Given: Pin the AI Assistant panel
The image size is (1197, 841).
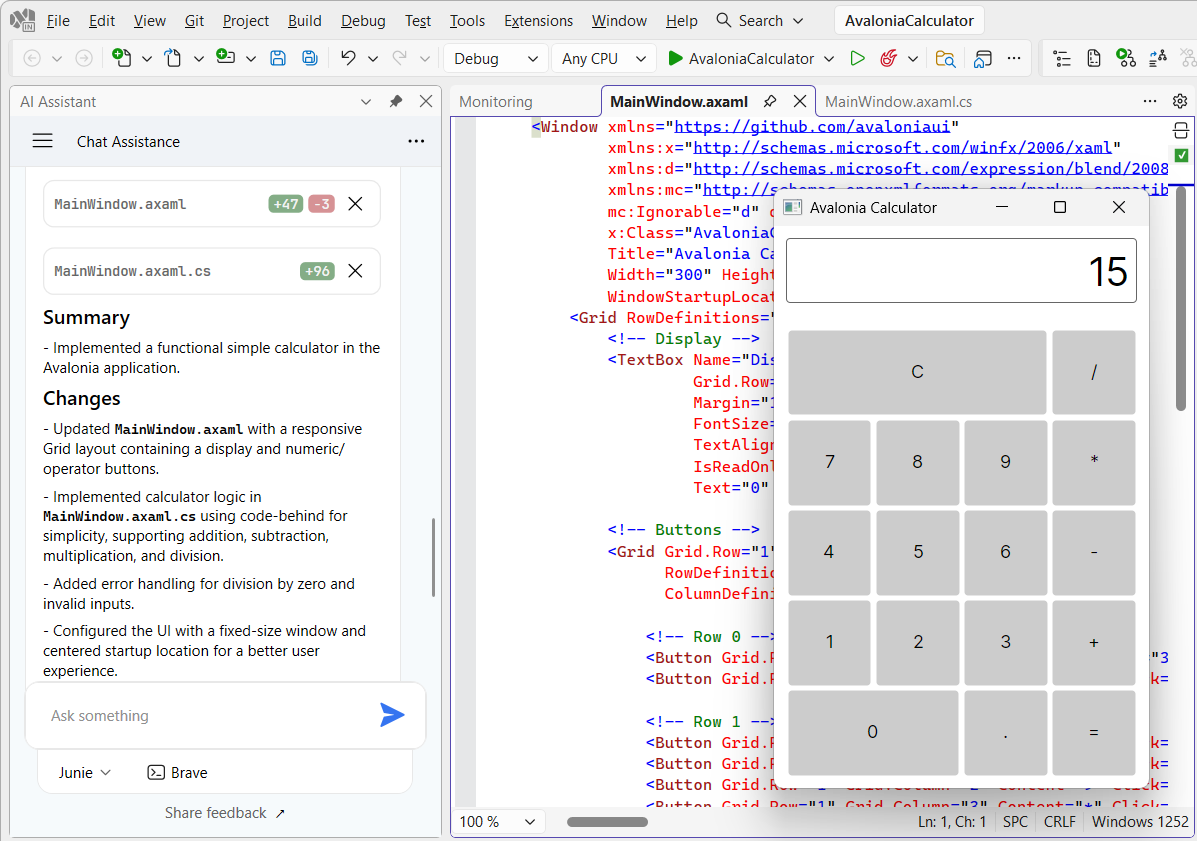Looking at the screenshot, I should pyautogui.click(x=395, y=102).
